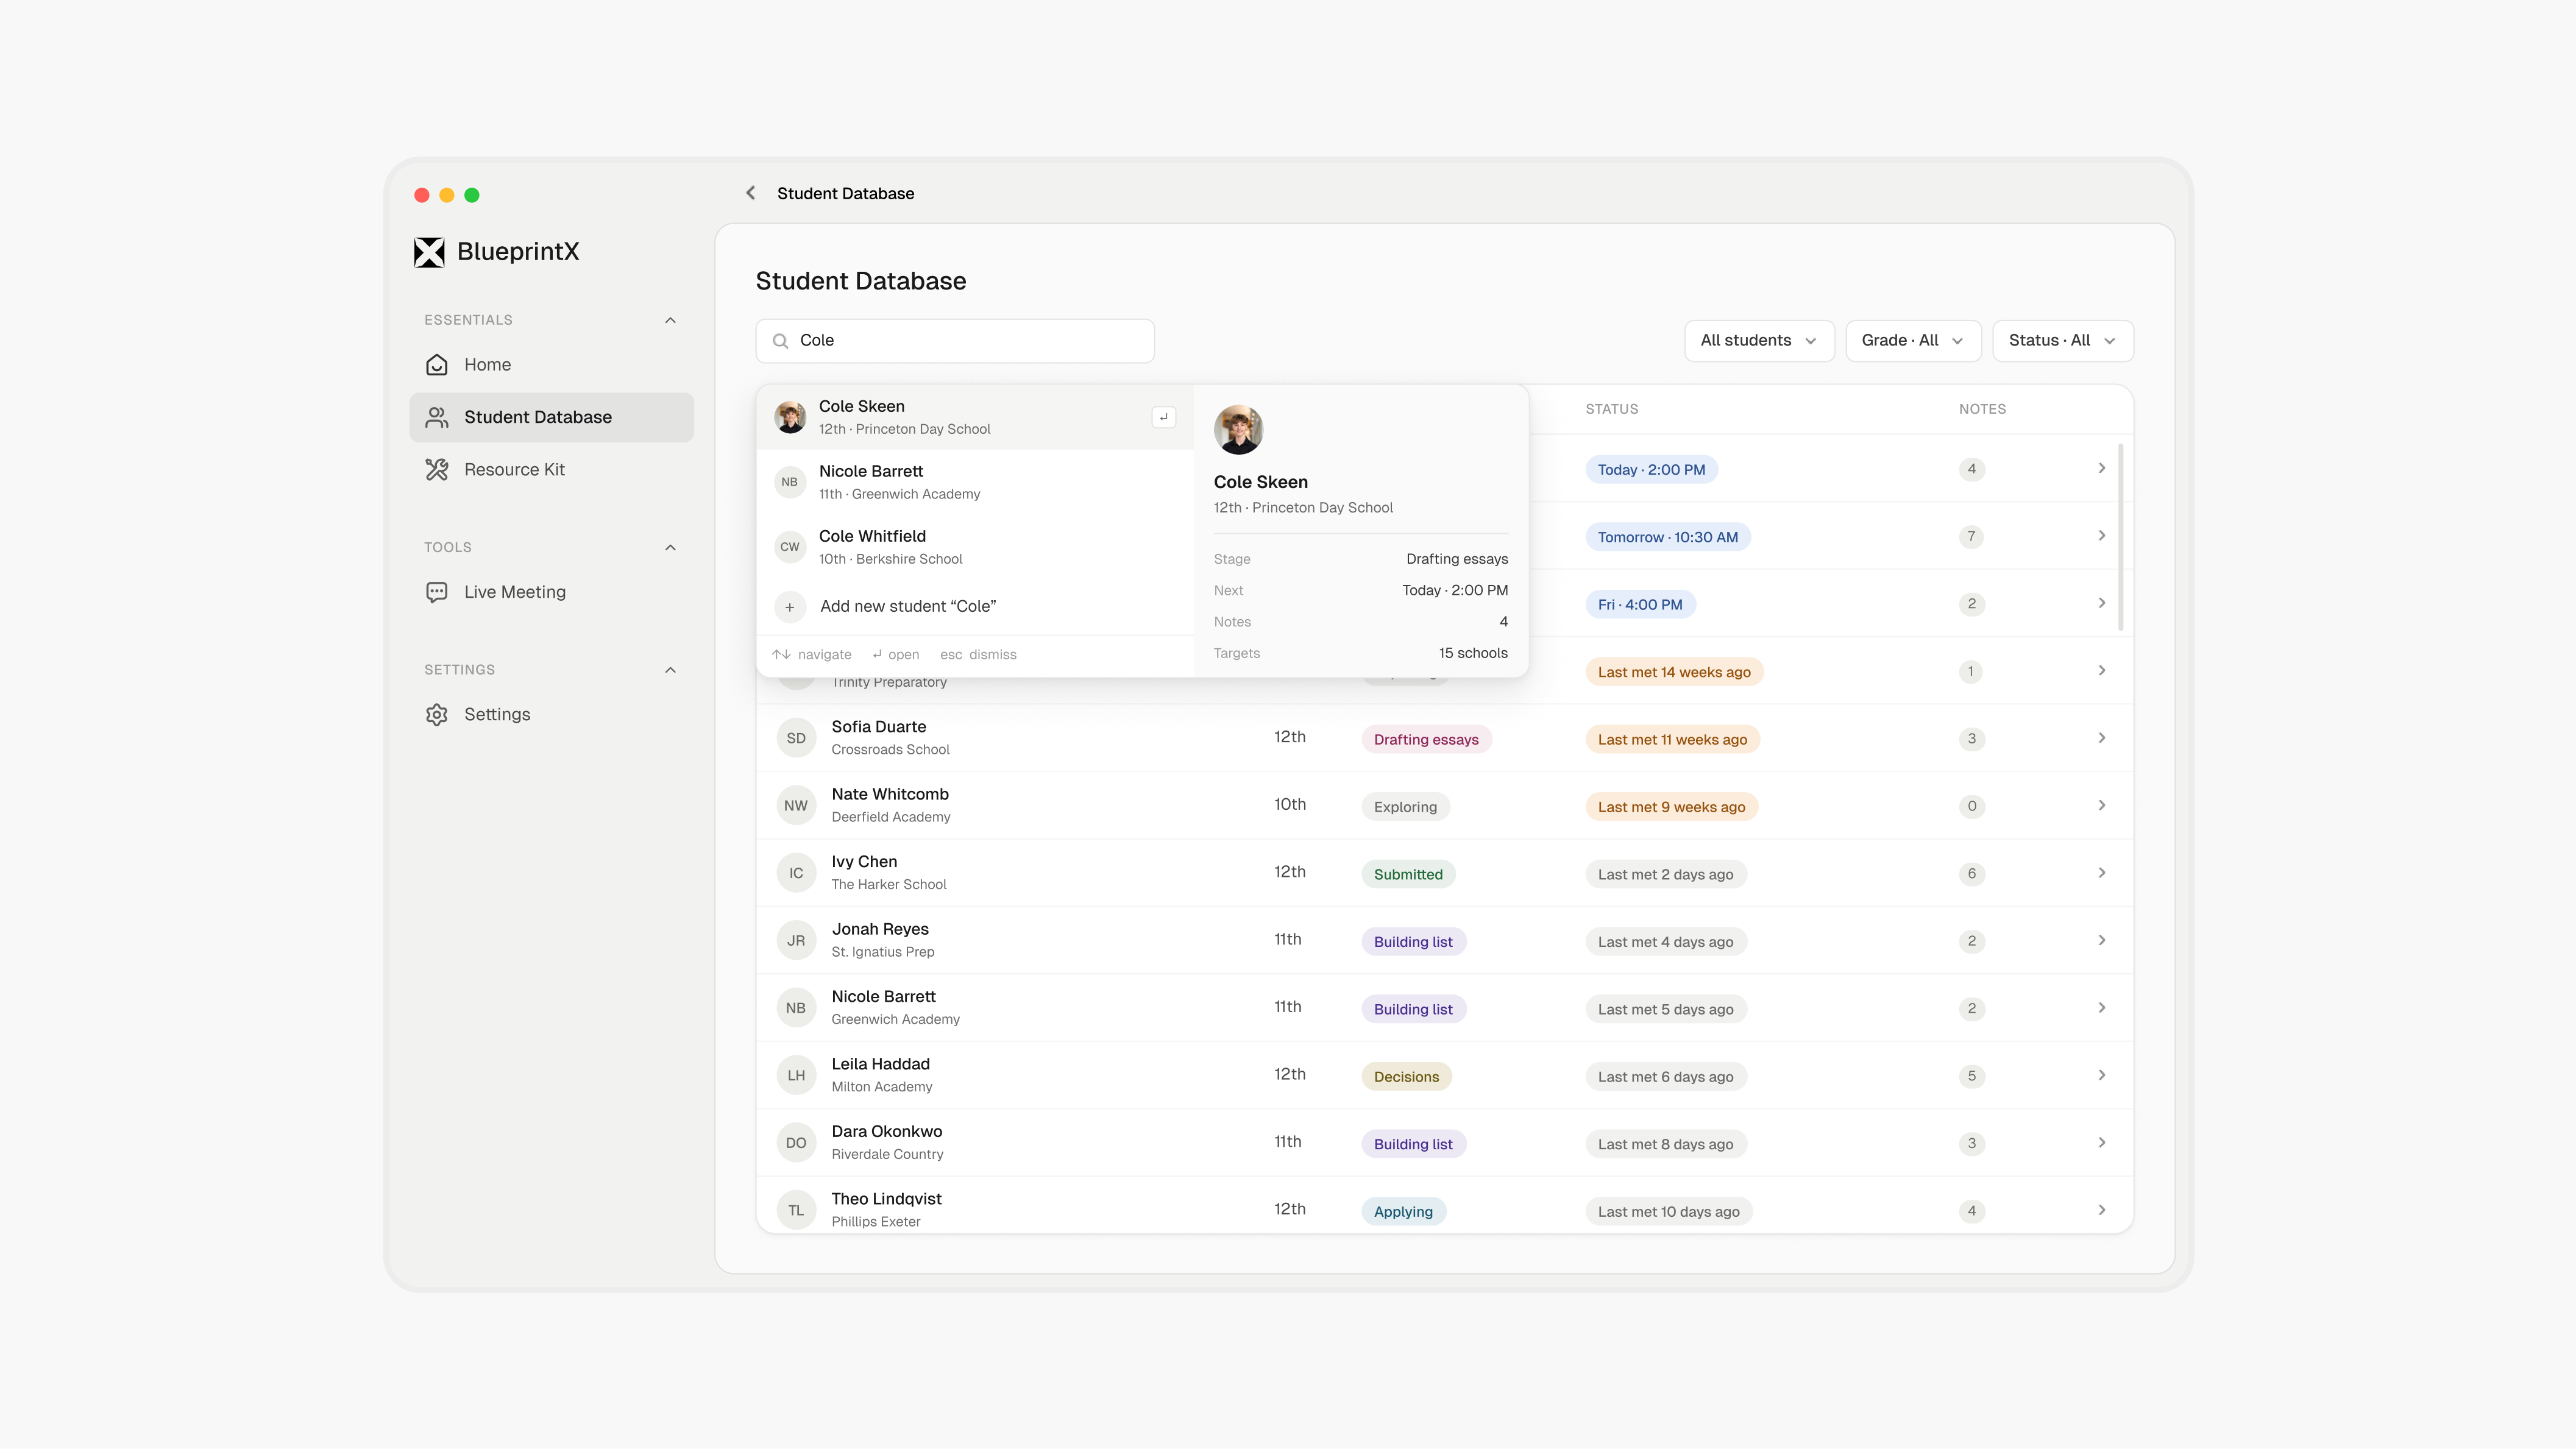Screen dimensions: 2576x1449
Task: Click Nate Whitcomb Exploring tag
Action: [1405, 807]
